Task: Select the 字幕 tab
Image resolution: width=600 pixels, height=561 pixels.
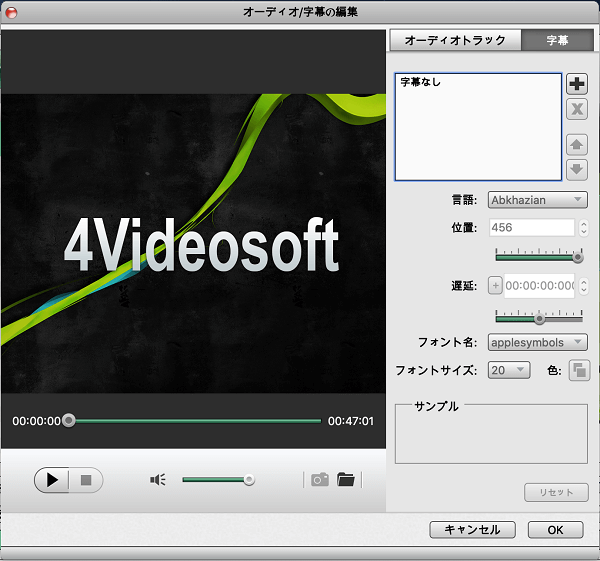Action: tap(557, 41)
